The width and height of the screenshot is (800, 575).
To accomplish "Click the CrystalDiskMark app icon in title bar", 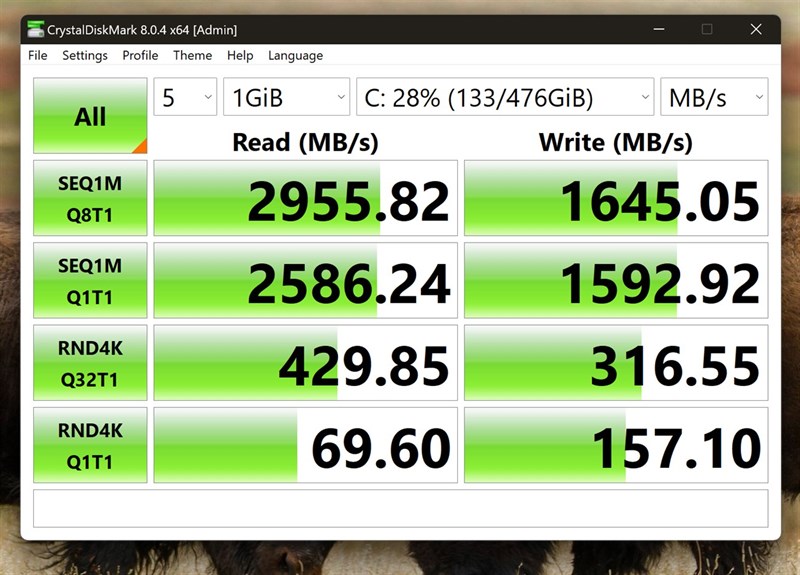I will (x=35, y=29).
